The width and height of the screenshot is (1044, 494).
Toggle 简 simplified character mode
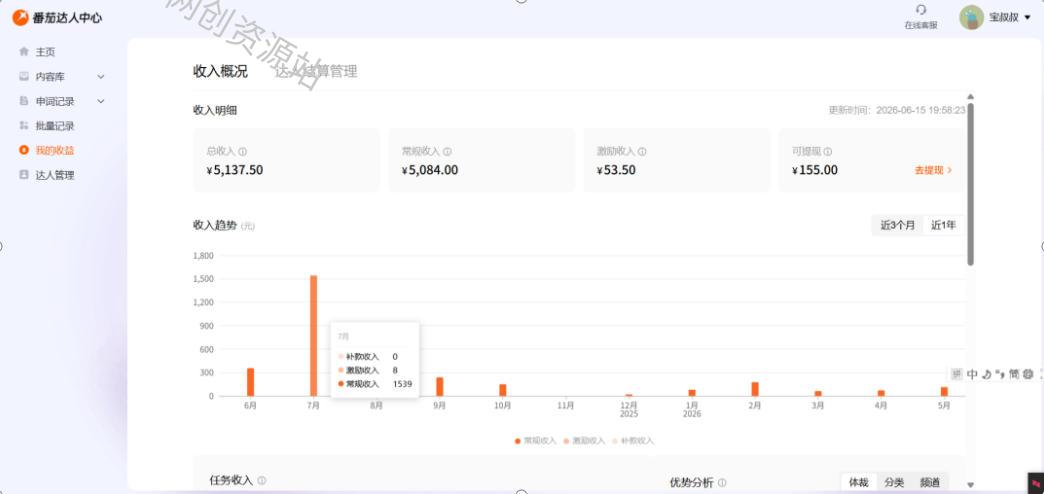click(x=1013, y=374)
